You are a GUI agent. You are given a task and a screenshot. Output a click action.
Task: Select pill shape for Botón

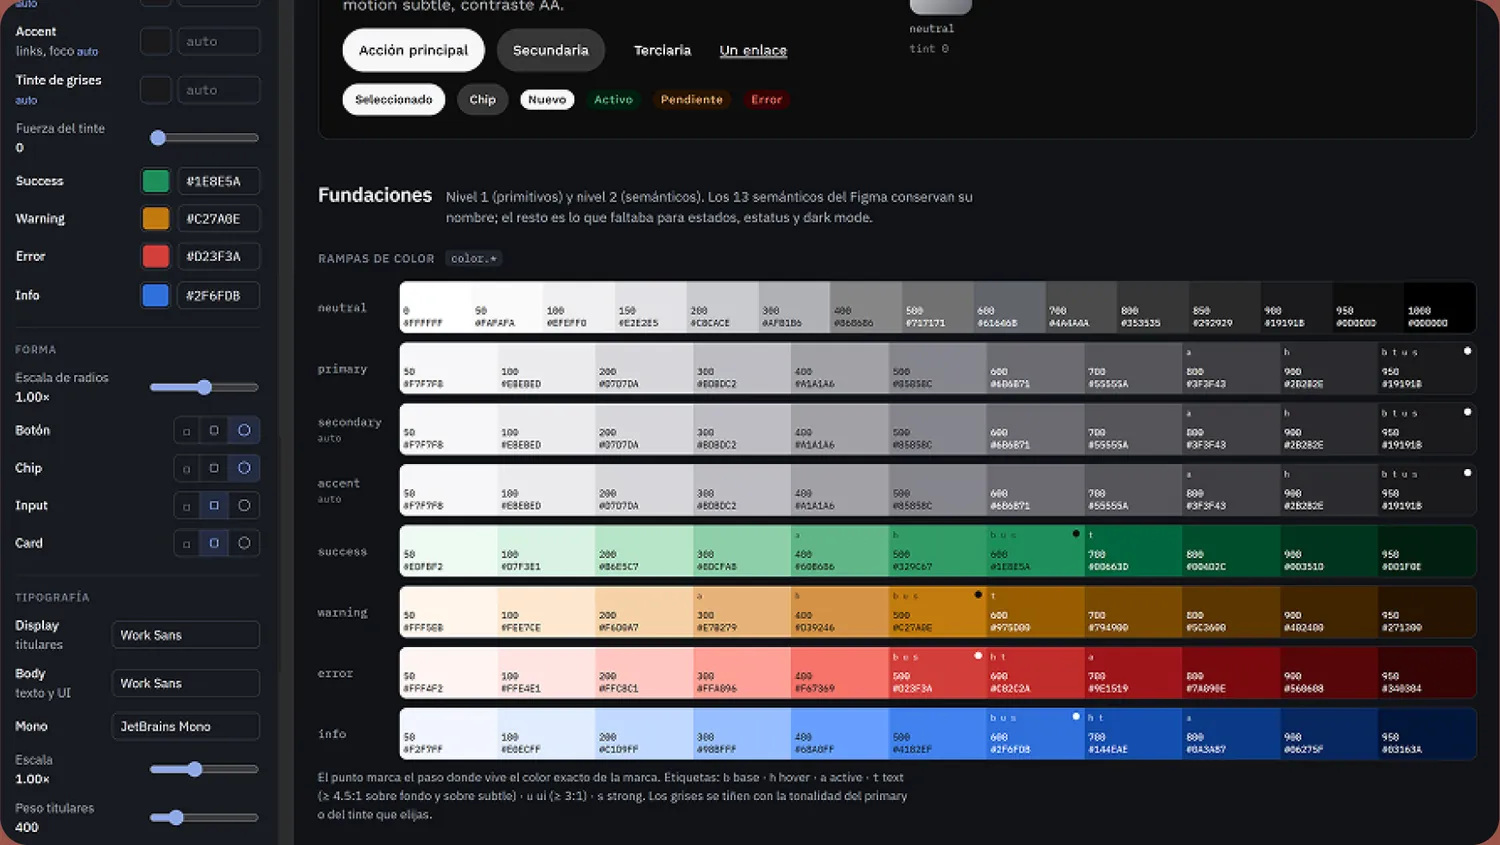coord(244,431)
